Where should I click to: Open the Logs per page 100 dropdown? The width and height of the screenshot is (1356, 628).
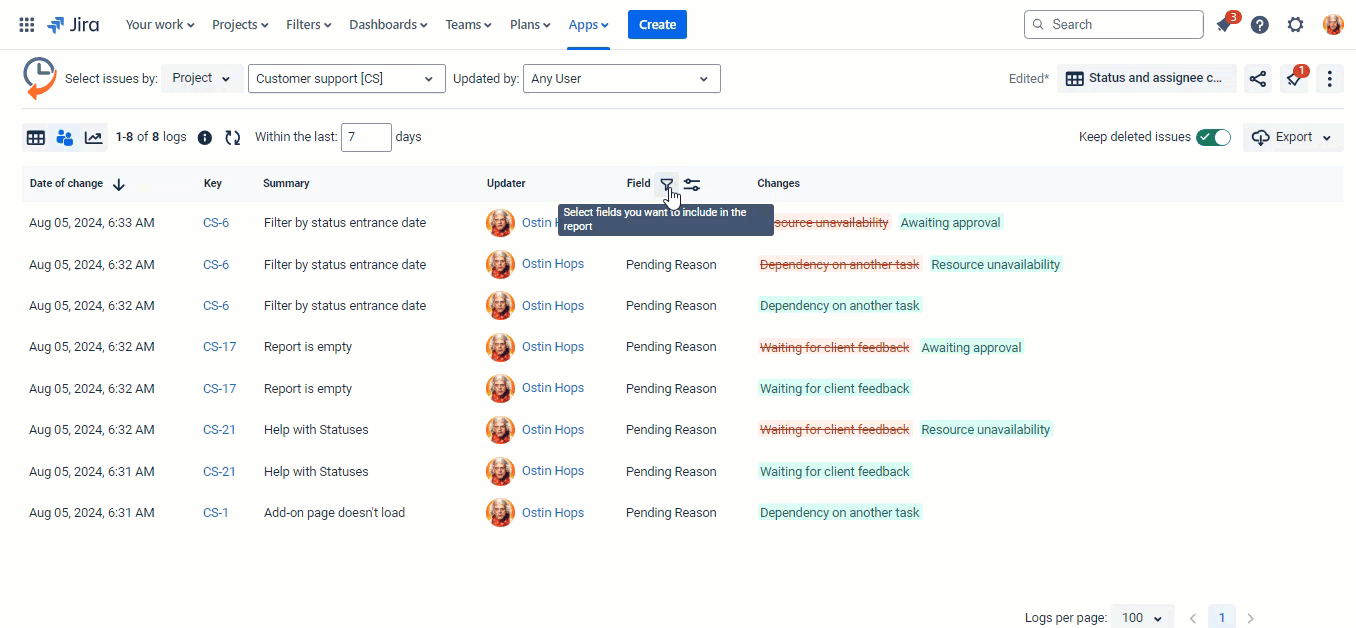[1143, 618]
